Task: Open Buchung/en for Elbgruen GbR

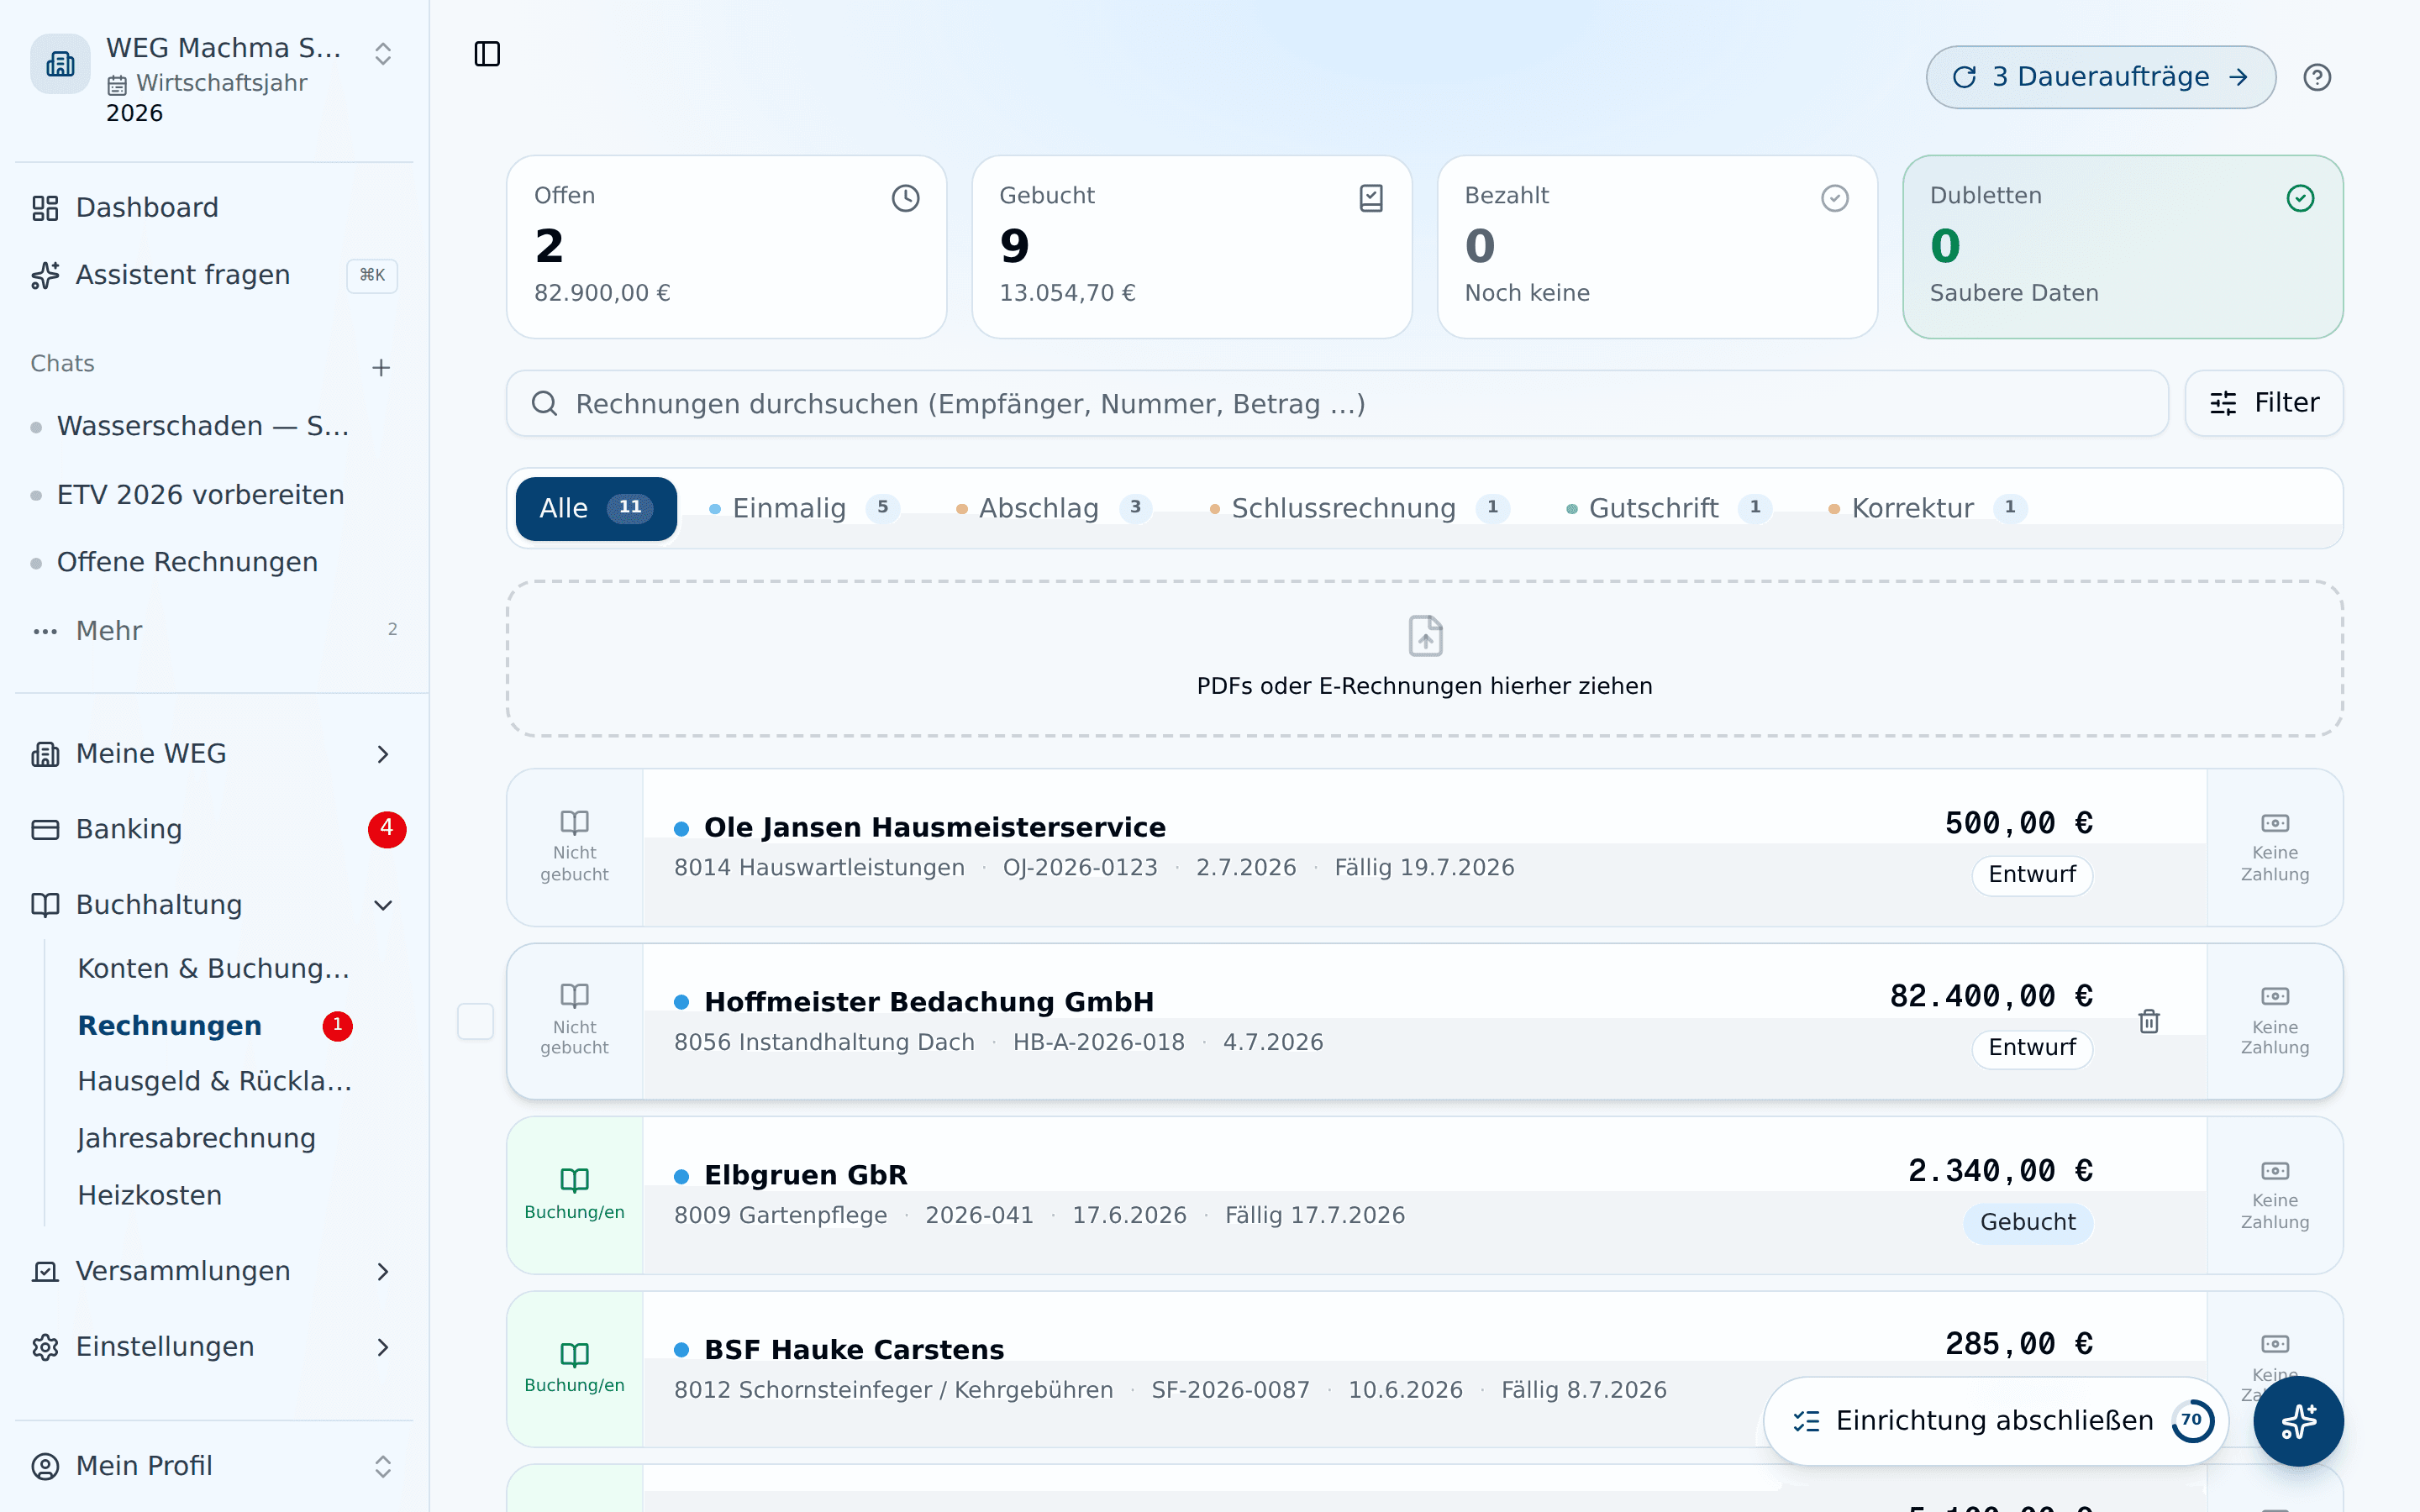Action: pyautogui.click(x=575, y=1194)
